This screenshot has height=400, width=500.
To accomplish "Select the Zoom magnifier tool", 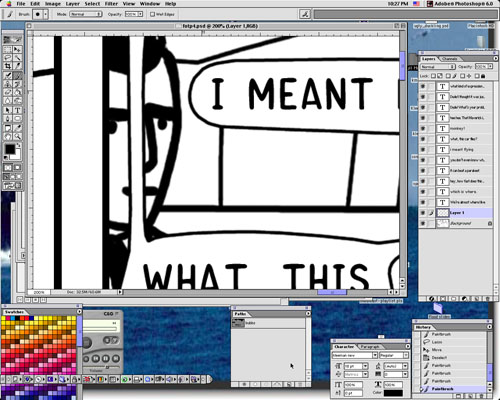I will pyautogui.click(x=17, y=136).
